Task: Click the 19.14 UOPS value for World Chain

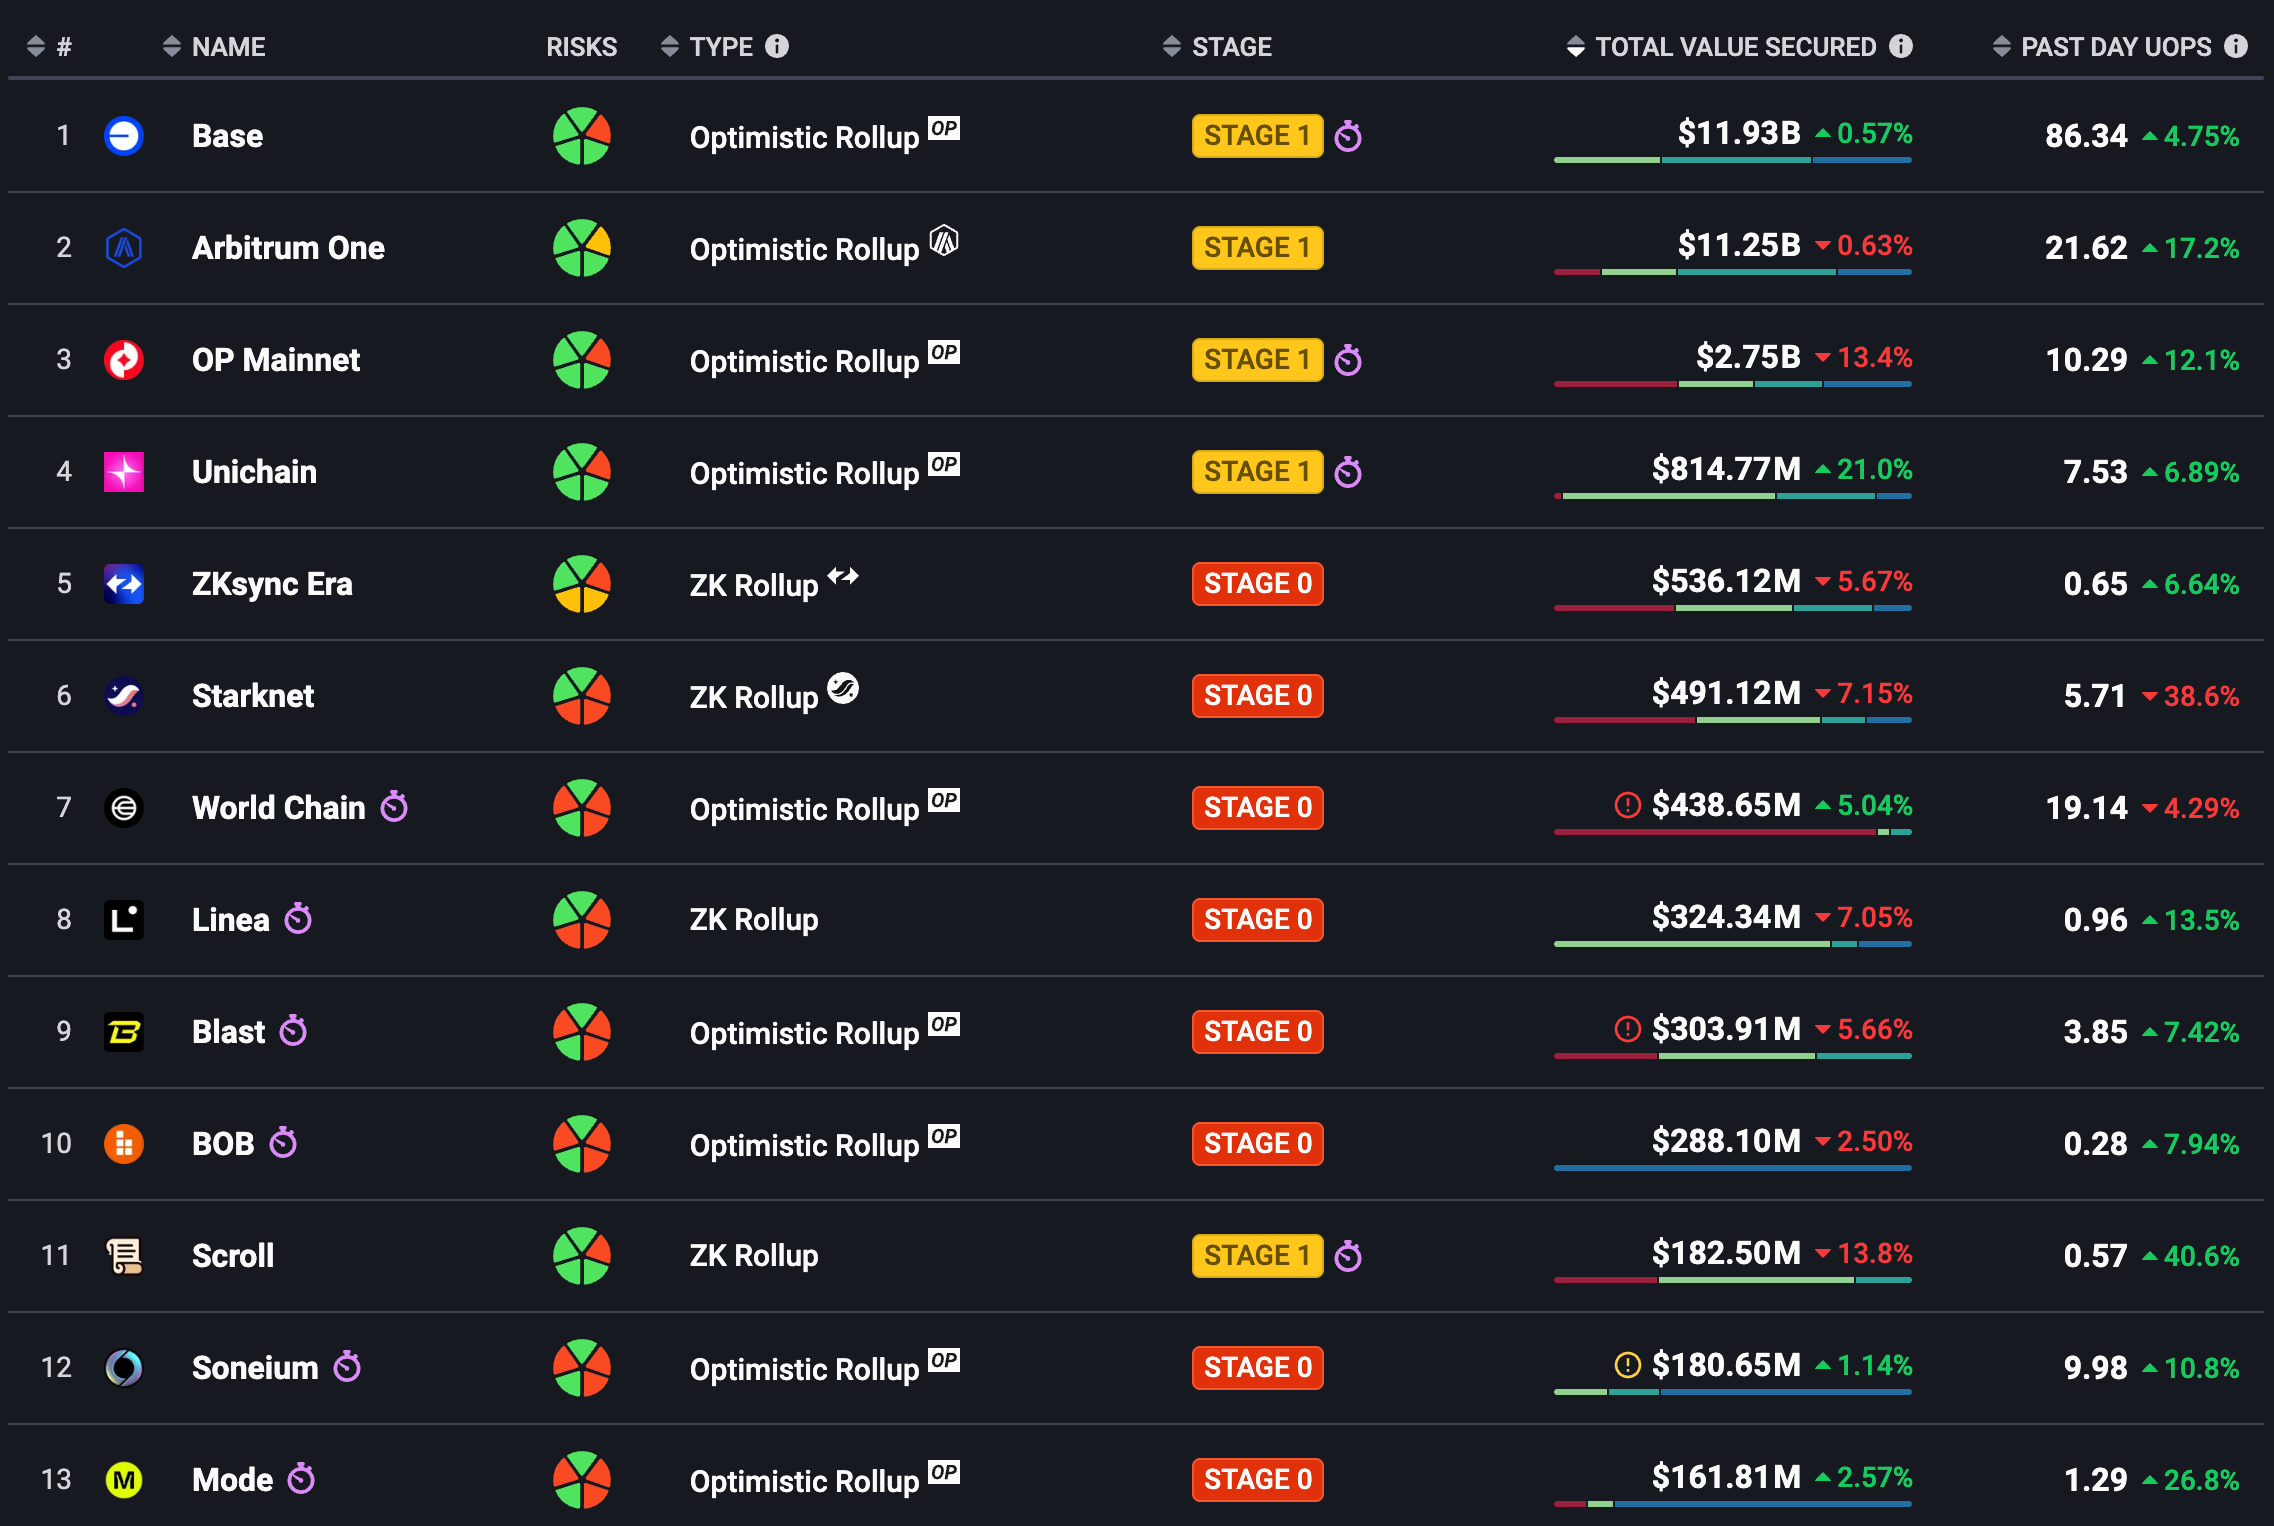Action: tap(2086, 808)
